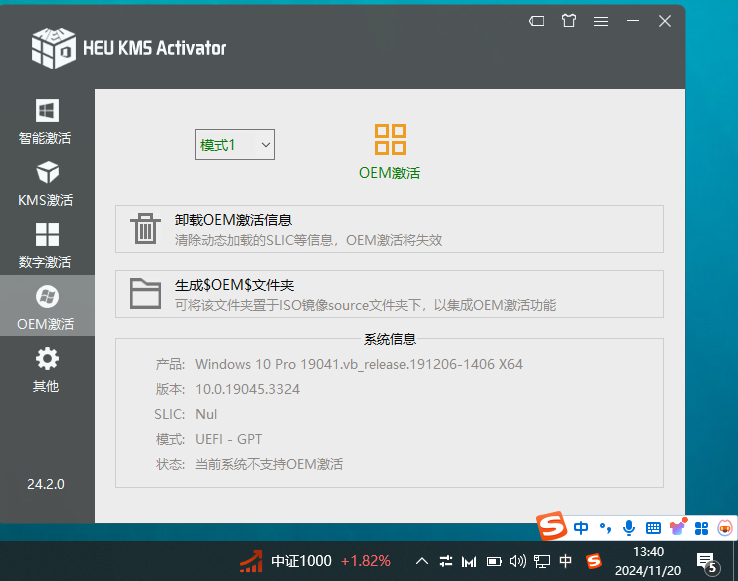The image size is (738, 581).
Task: Click the Sogou avatar face icon
Action: (725, 528)
